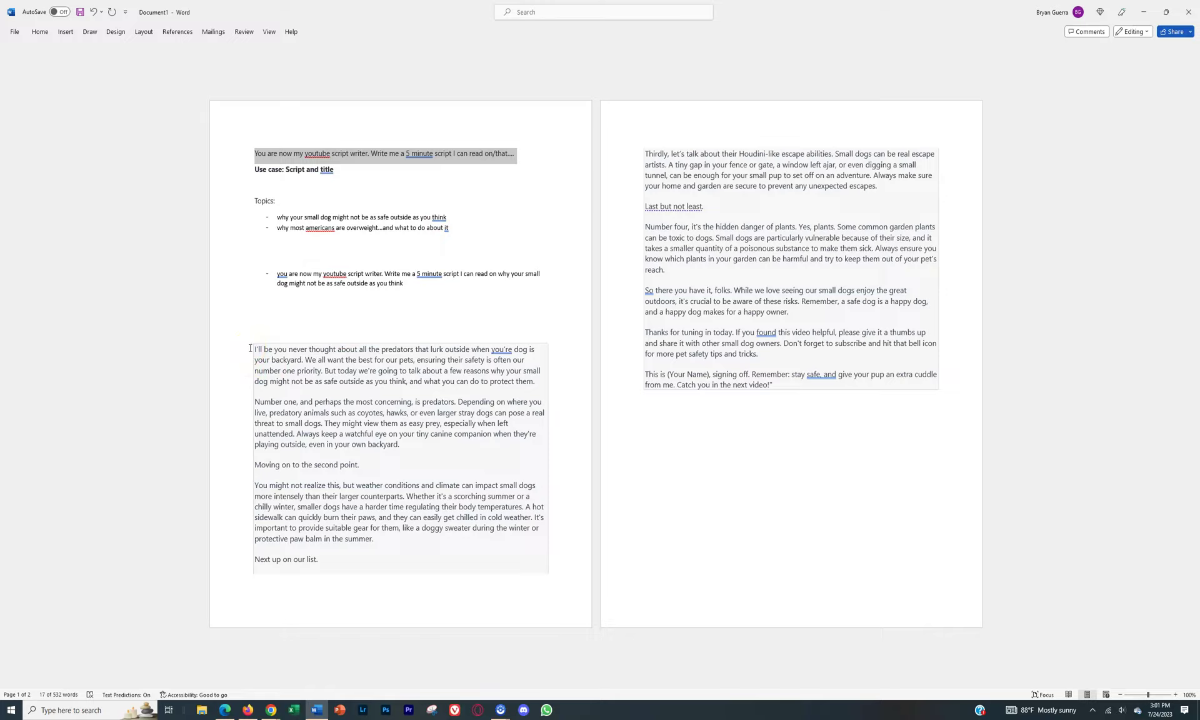Screen dimensions: 1200x720
Task: Open the Mailings ribbon tab
Action: (x=212, y=31)
